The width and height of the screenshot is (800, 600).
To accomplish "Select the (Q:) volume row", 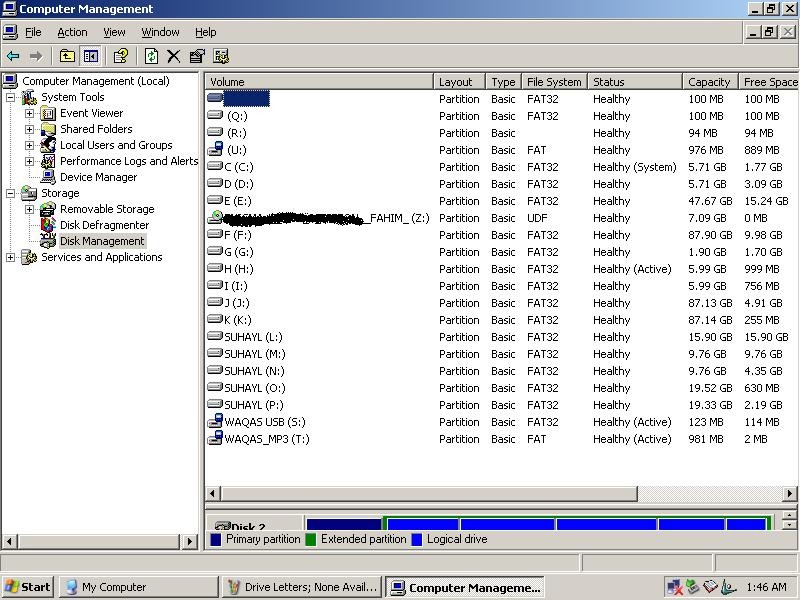I will (502, 116).
